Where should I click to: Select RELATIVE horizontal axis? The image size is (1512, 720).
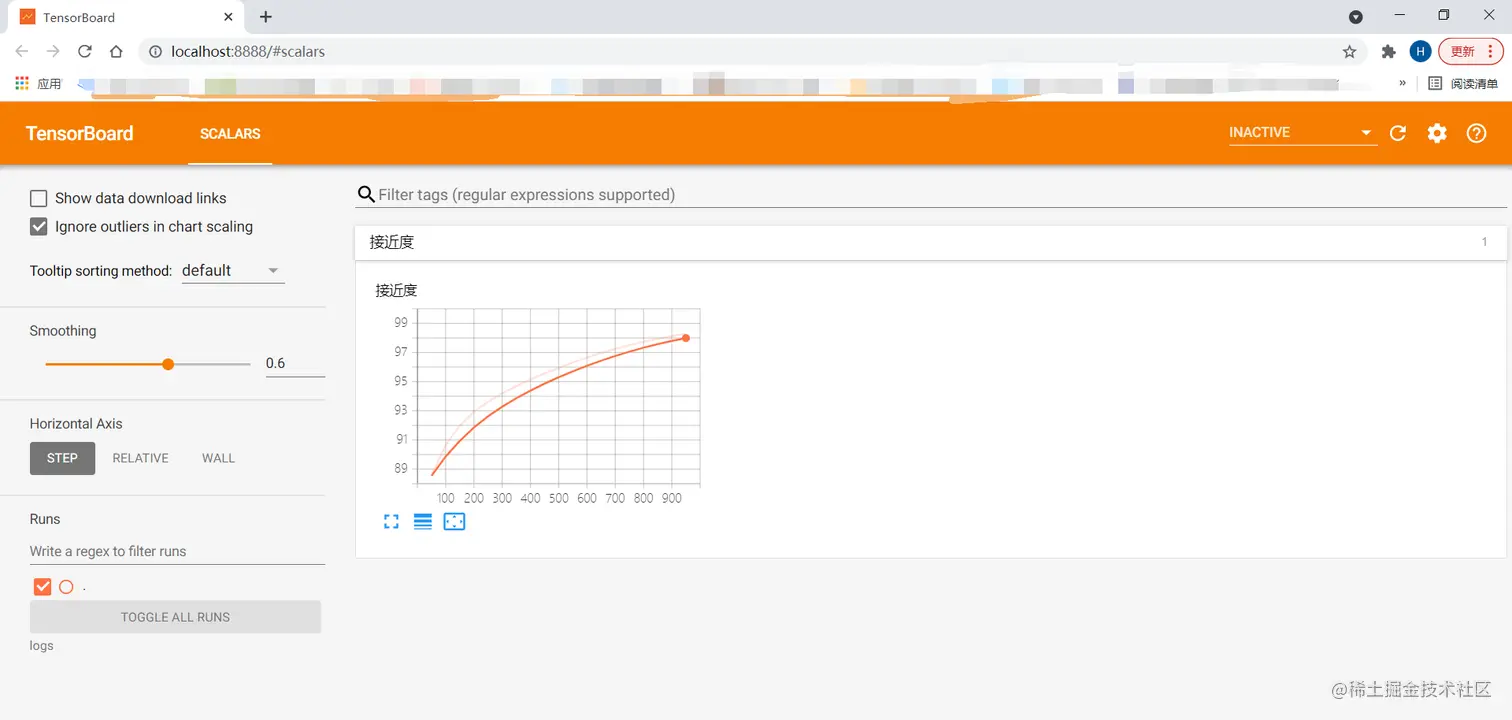pos(140,458)
